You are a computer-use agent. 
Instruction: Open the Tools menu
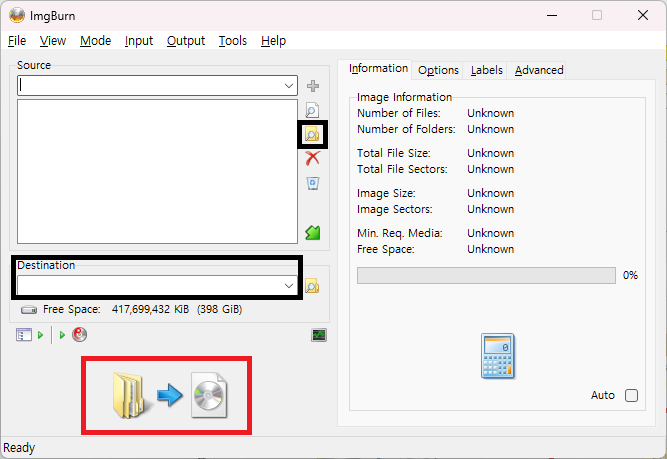pyautogui.click(x=233, y=41)
